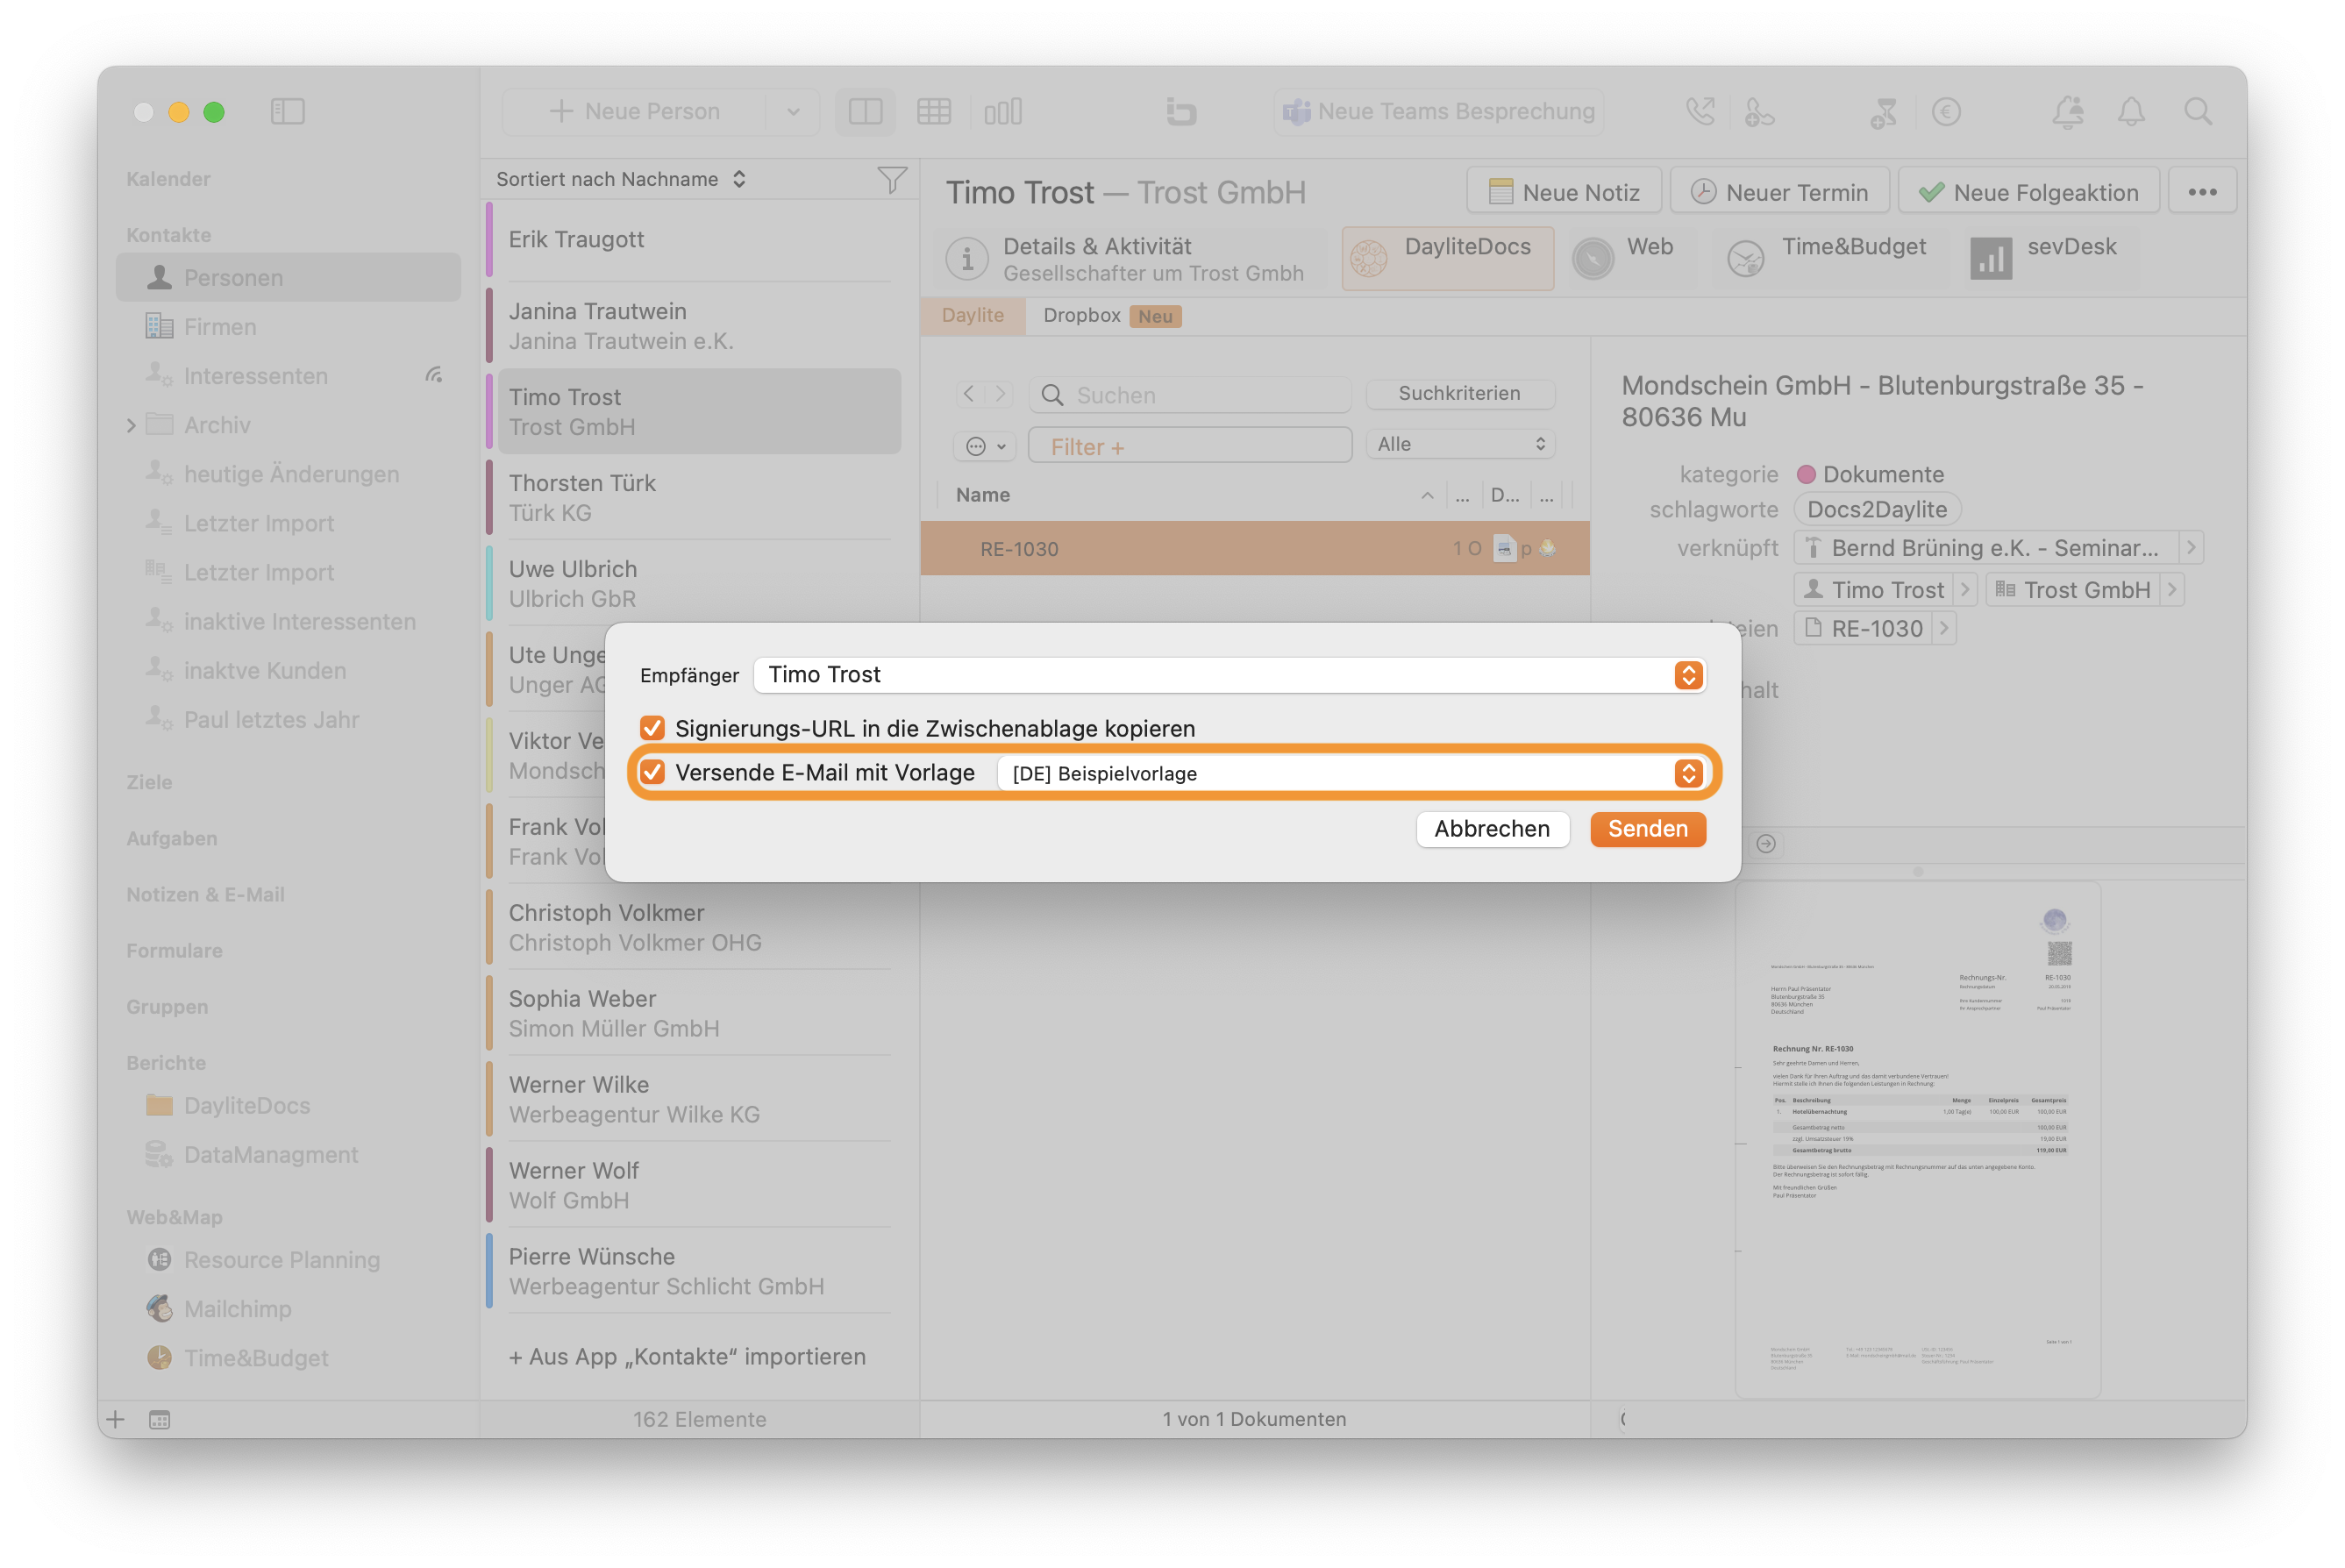The width and height of the screenshot is (2345, 1568).
Task: Switch to the Dropbox tab
Action: coord(1111,315)
